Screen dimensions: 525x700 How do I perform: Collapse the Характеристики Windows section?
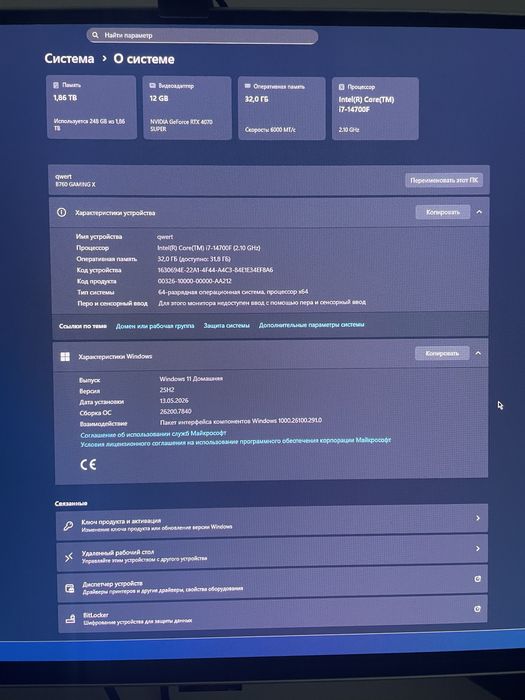coord(478,353)
